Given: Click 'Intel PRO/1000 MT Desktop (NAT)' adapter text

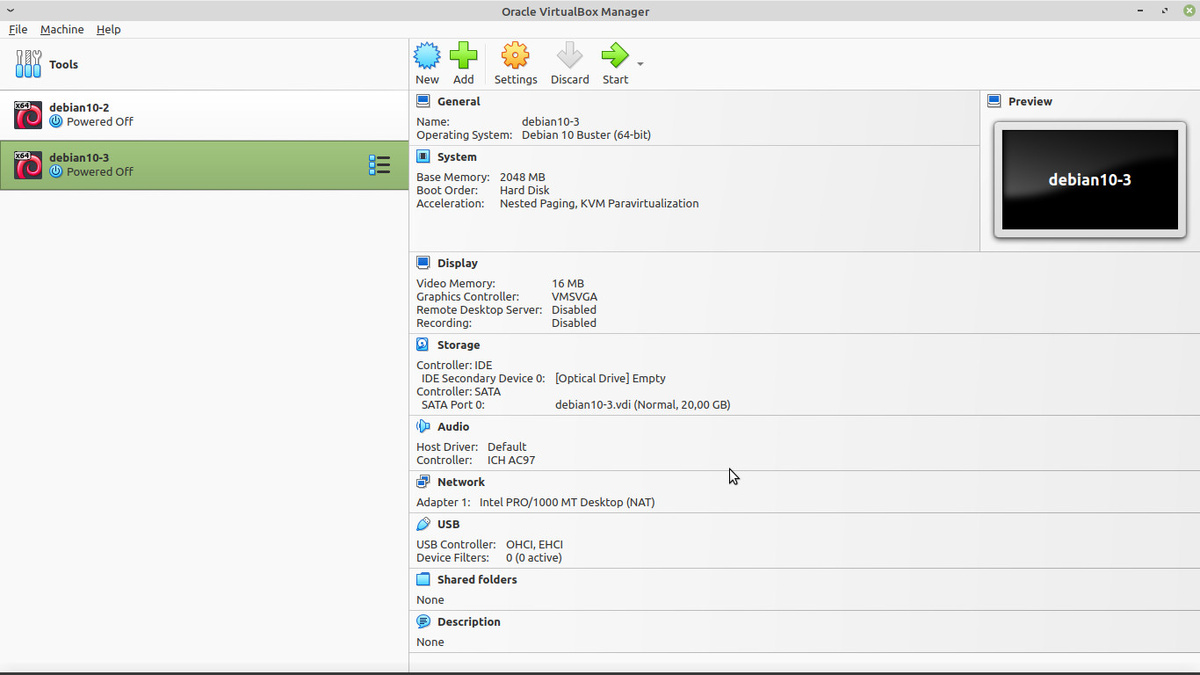Looking at the screenshot, I should pos(567,503).
